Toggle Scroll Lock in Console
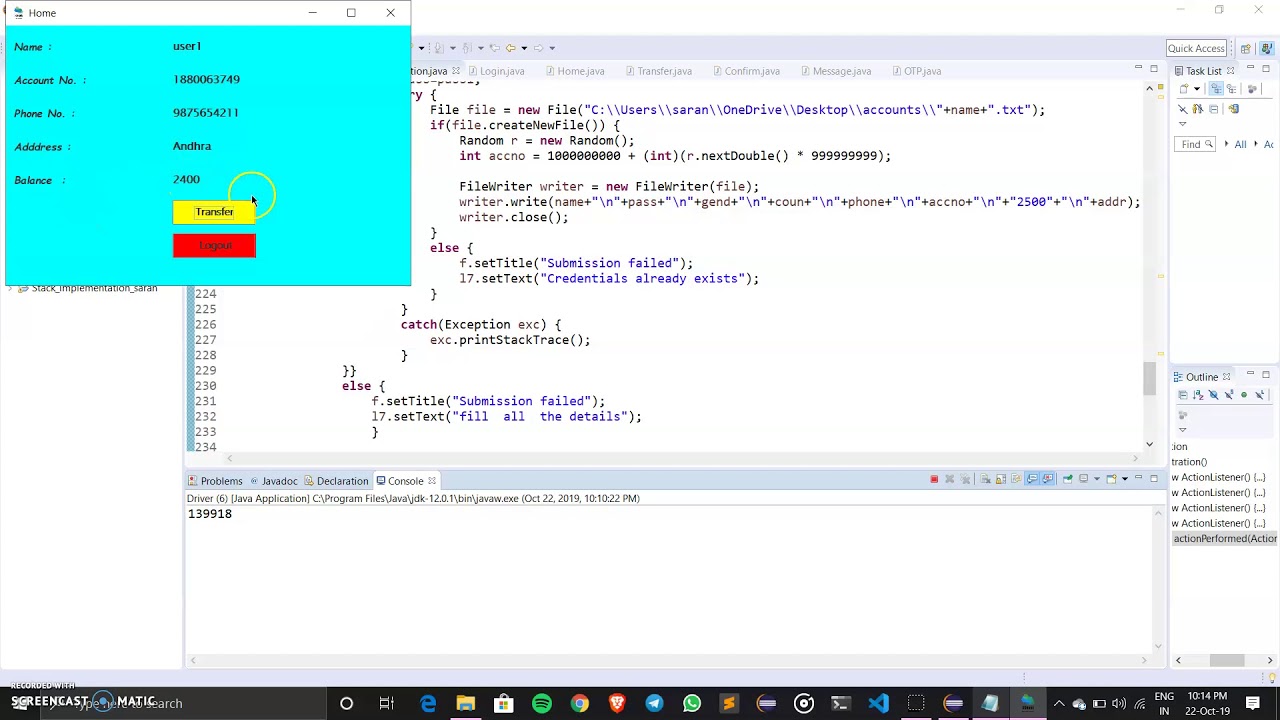1280x720 pixels. click(x=1001, y=479)
